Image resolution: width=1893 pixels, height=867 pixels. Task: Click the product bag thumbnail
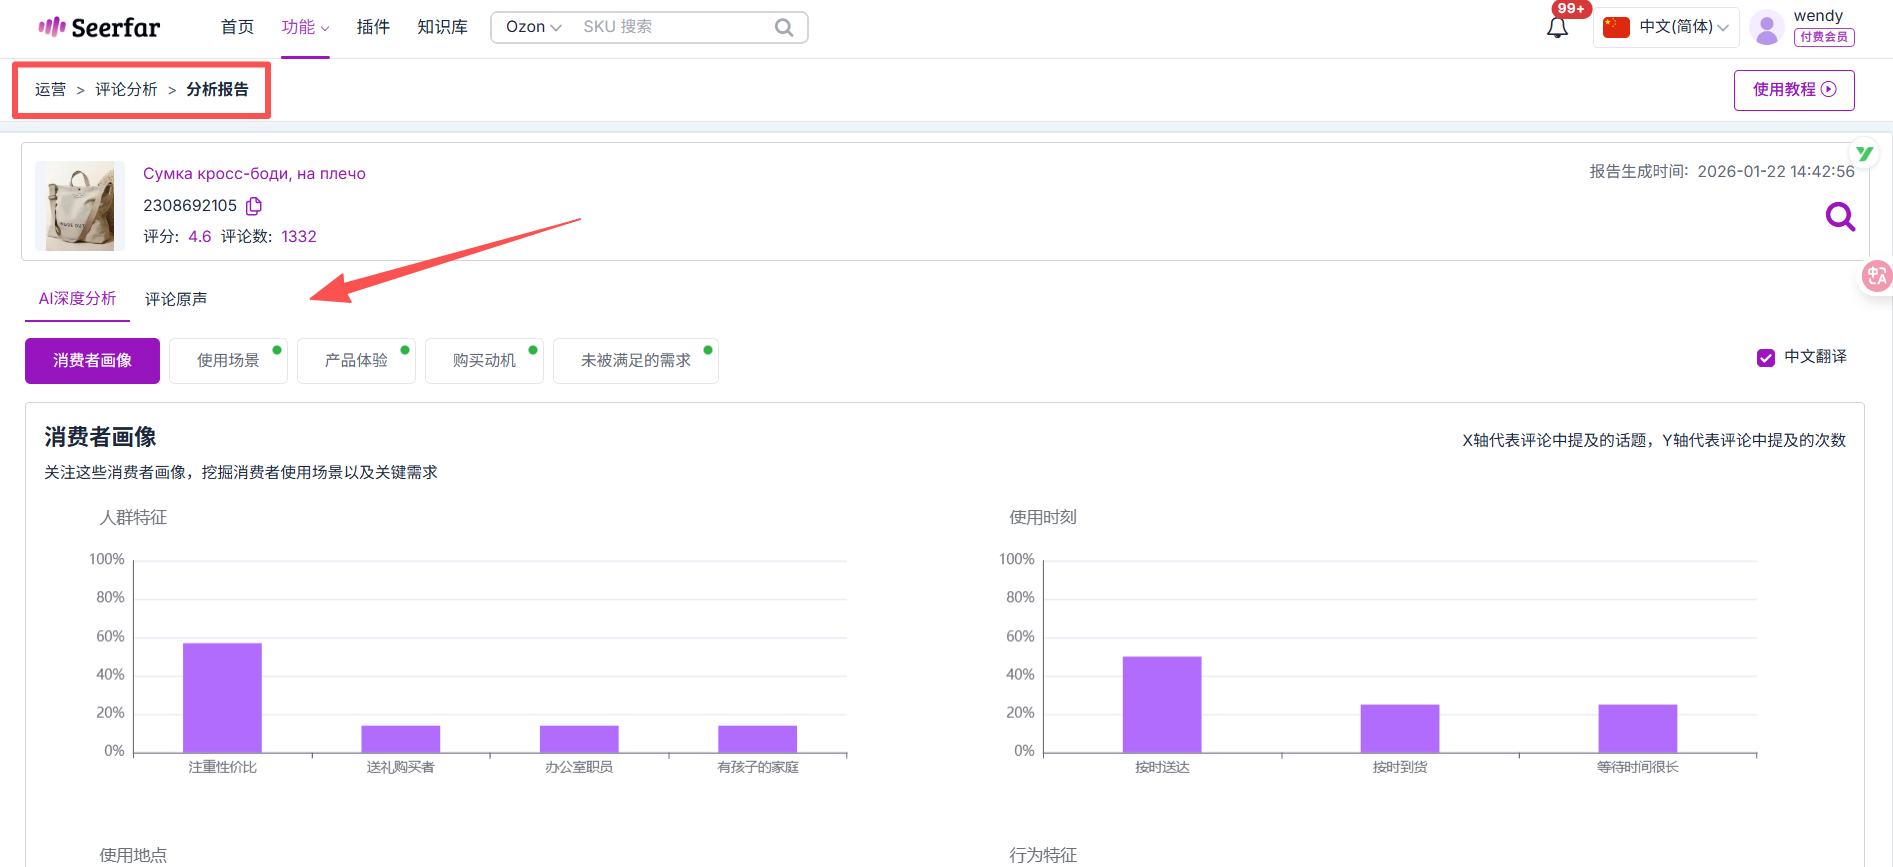80,206
